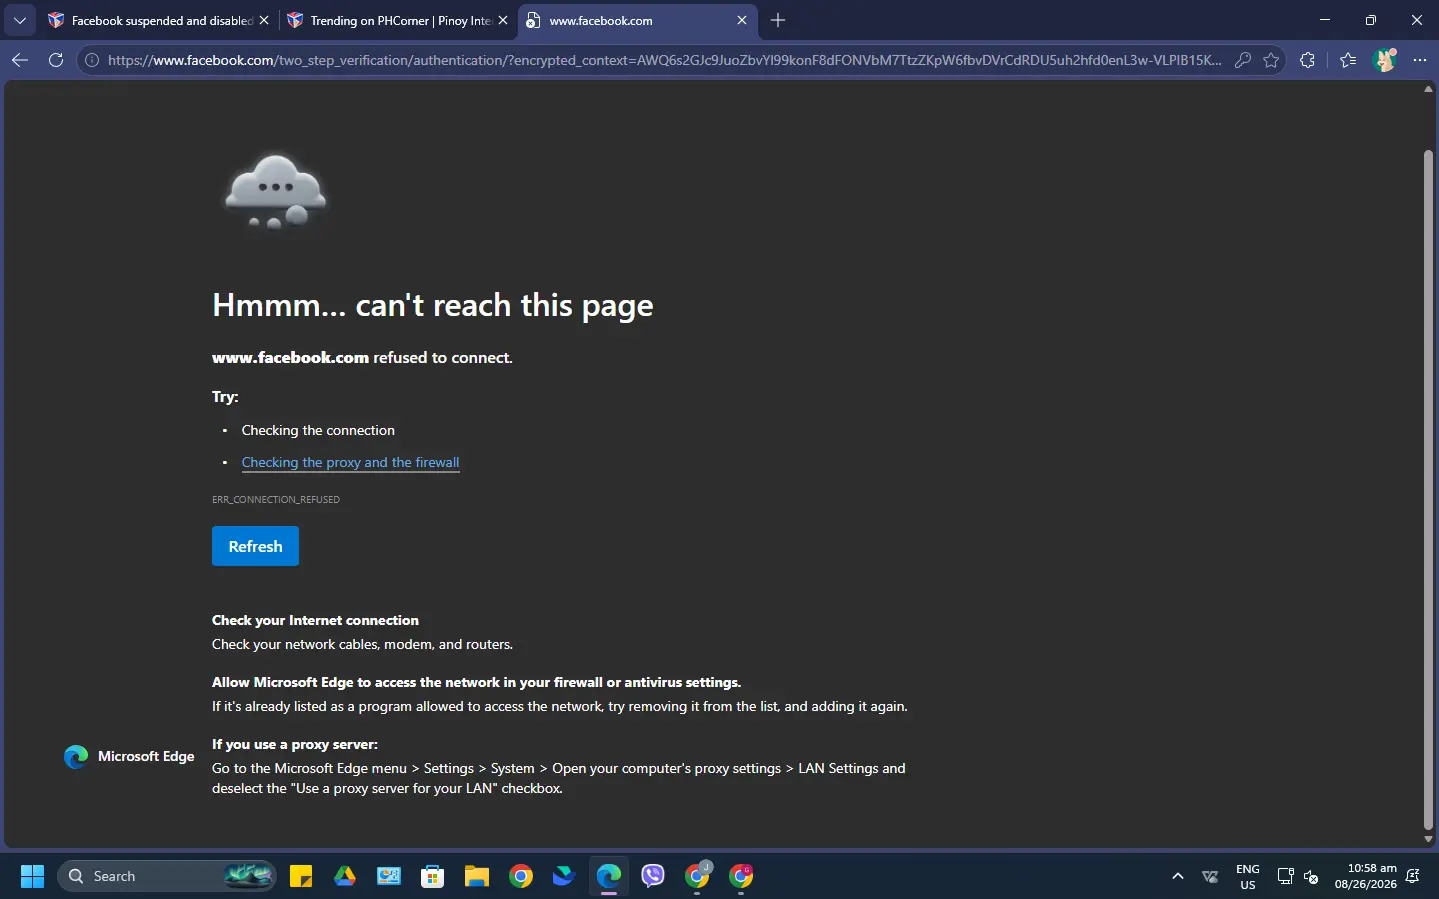The image size is (1439, 899).
Task: Open Chrome with the 'J' profile badge
Action: [698, 876]
